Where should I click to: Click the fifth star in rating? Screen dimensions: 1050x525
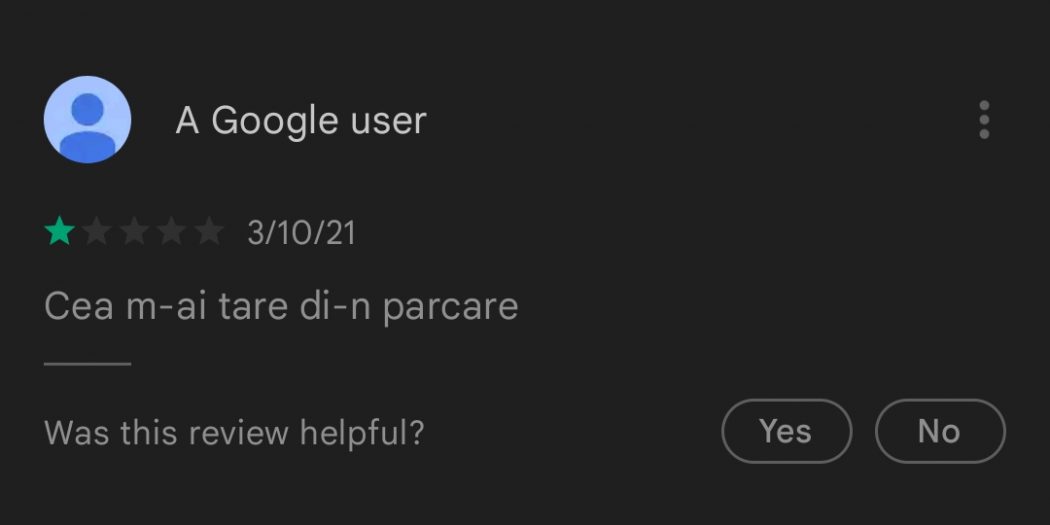tap(208, 233)
